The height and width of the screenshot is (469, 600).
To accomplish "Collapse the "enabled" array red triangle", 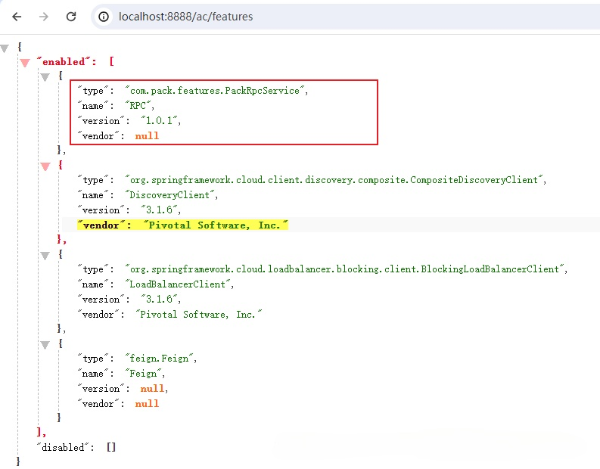I will pos(25,63).
